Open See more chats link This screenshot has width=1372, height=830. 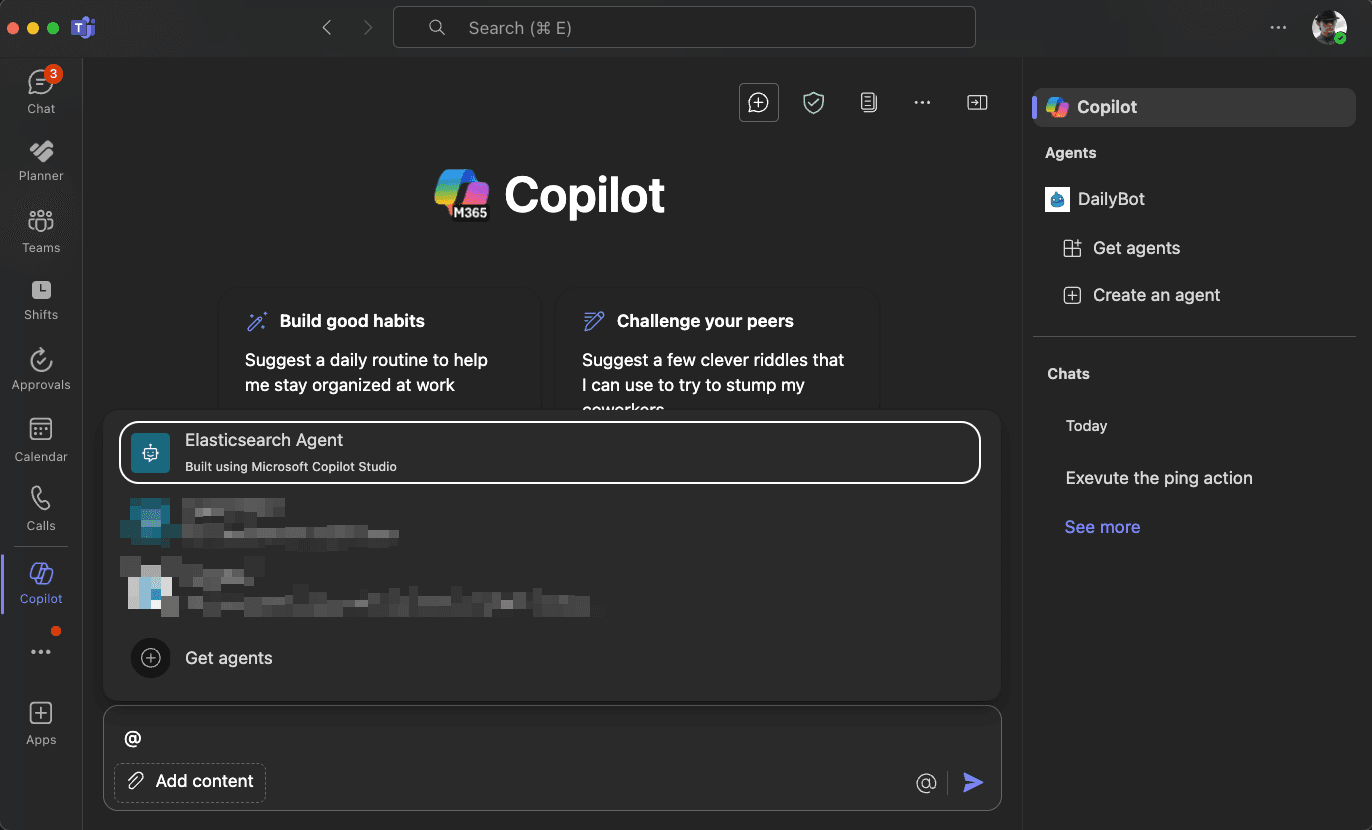[1102, 527]
